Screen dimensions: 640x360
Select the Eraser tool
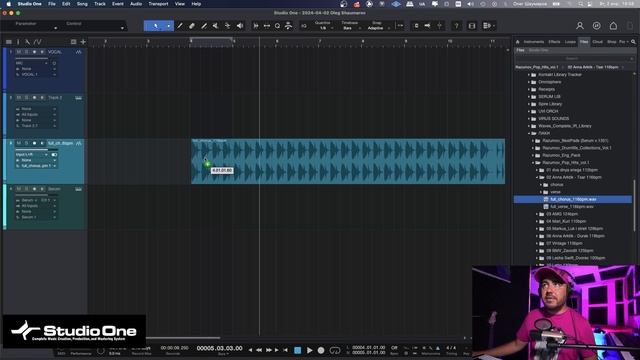coord(192,26)
